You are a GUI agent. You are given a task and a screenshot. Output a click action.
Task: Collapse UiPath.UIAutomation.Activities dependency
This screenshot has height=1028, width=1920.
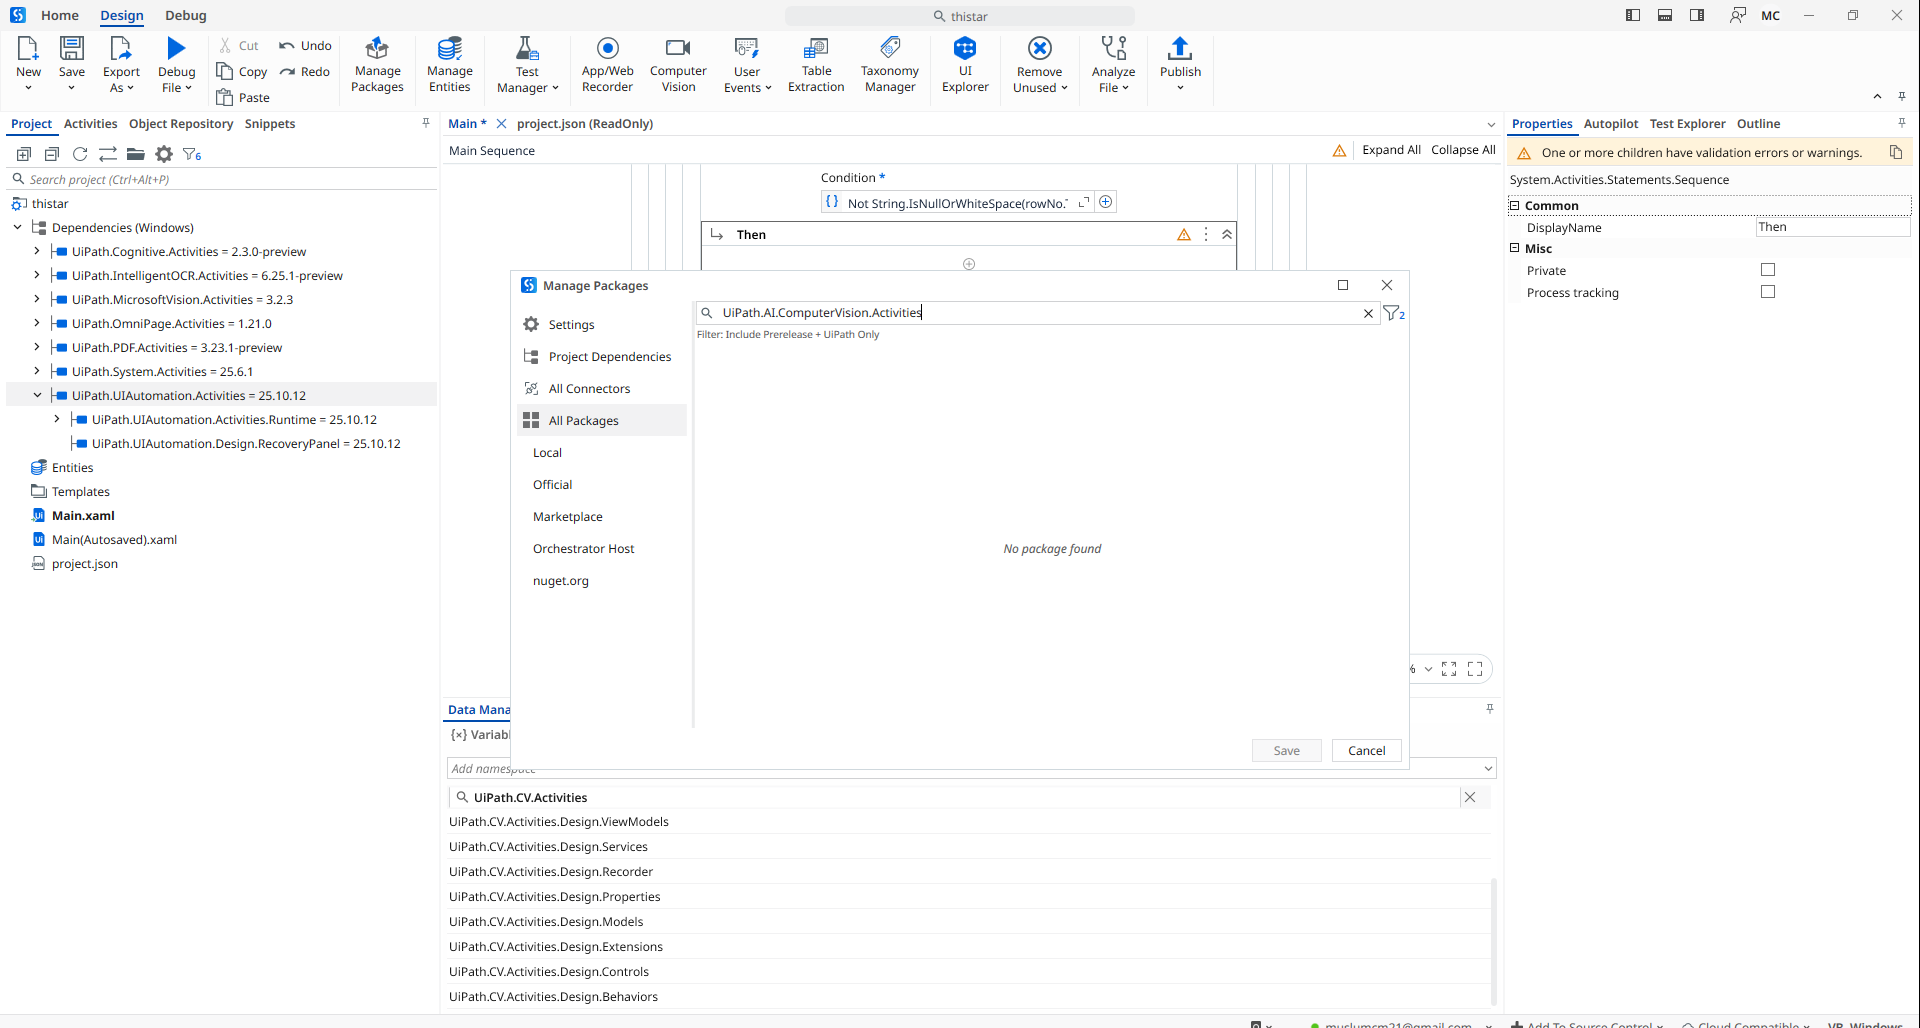[x=37, y=395]
